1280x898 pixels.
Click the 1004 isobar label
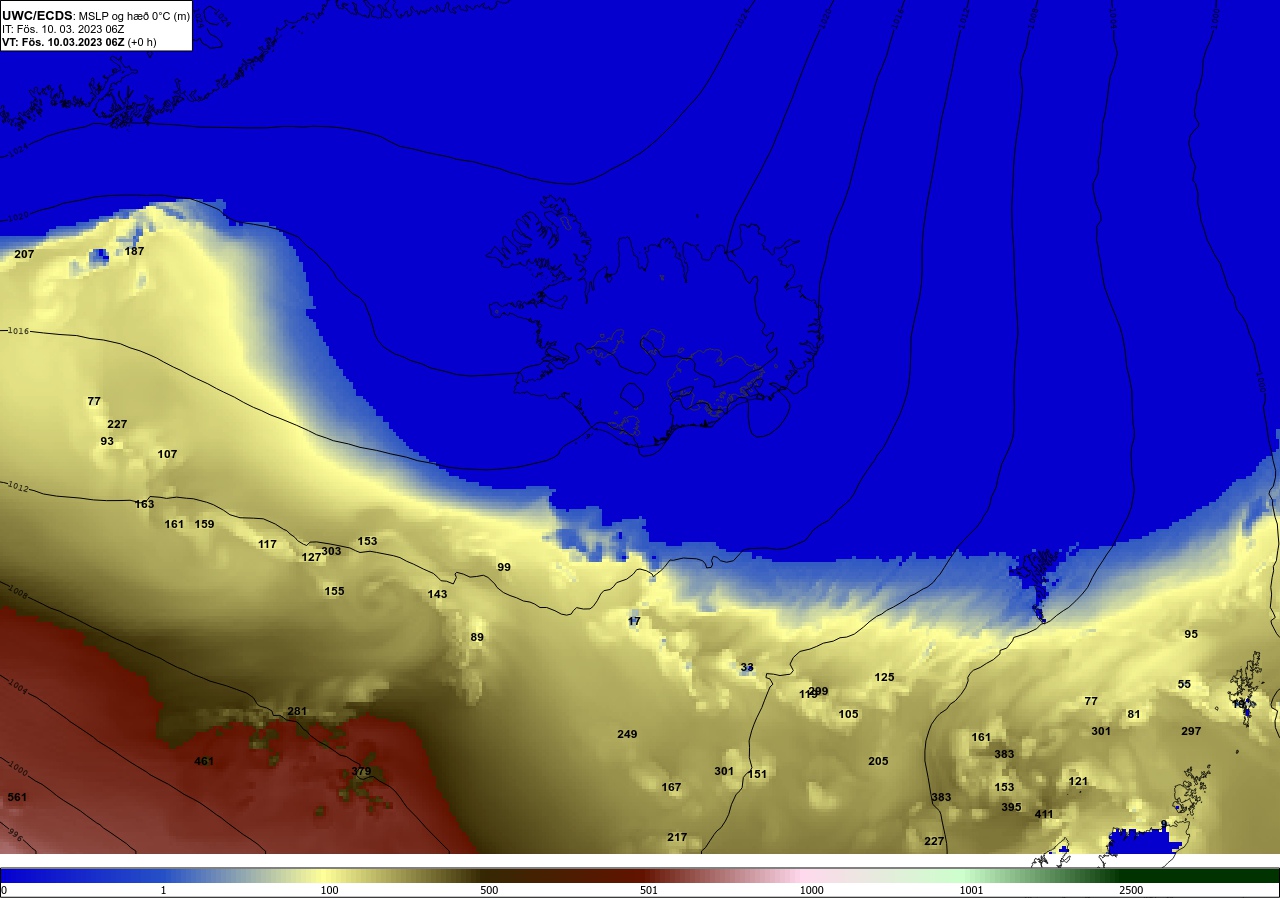[x=18, y=686]
